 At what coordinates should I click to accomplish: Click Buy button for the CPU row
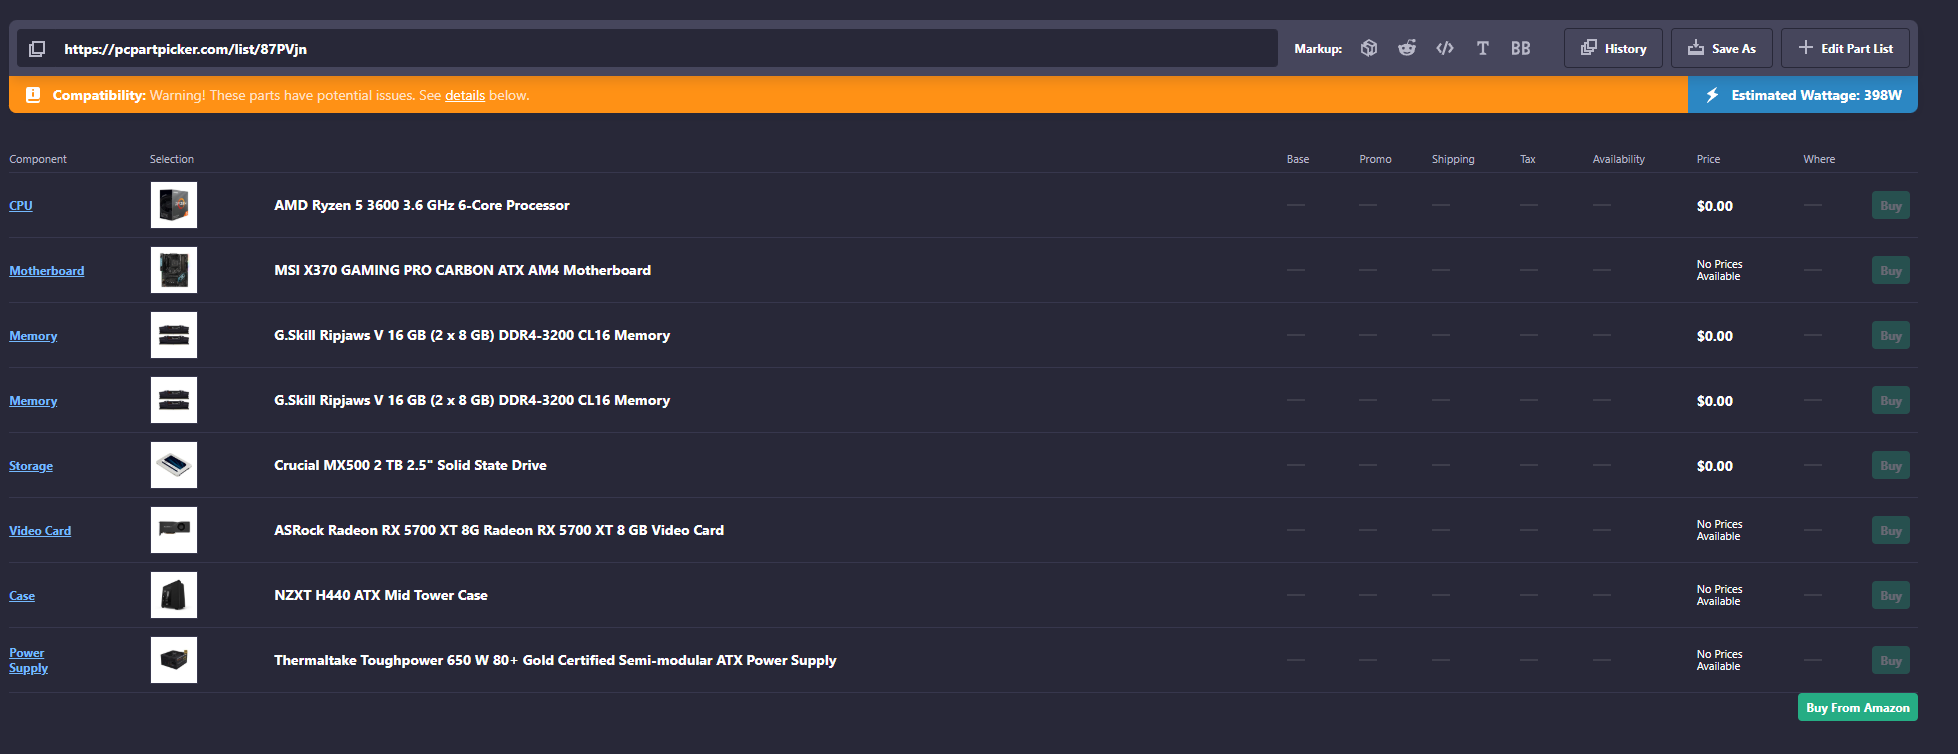(x=1891, y=205)
